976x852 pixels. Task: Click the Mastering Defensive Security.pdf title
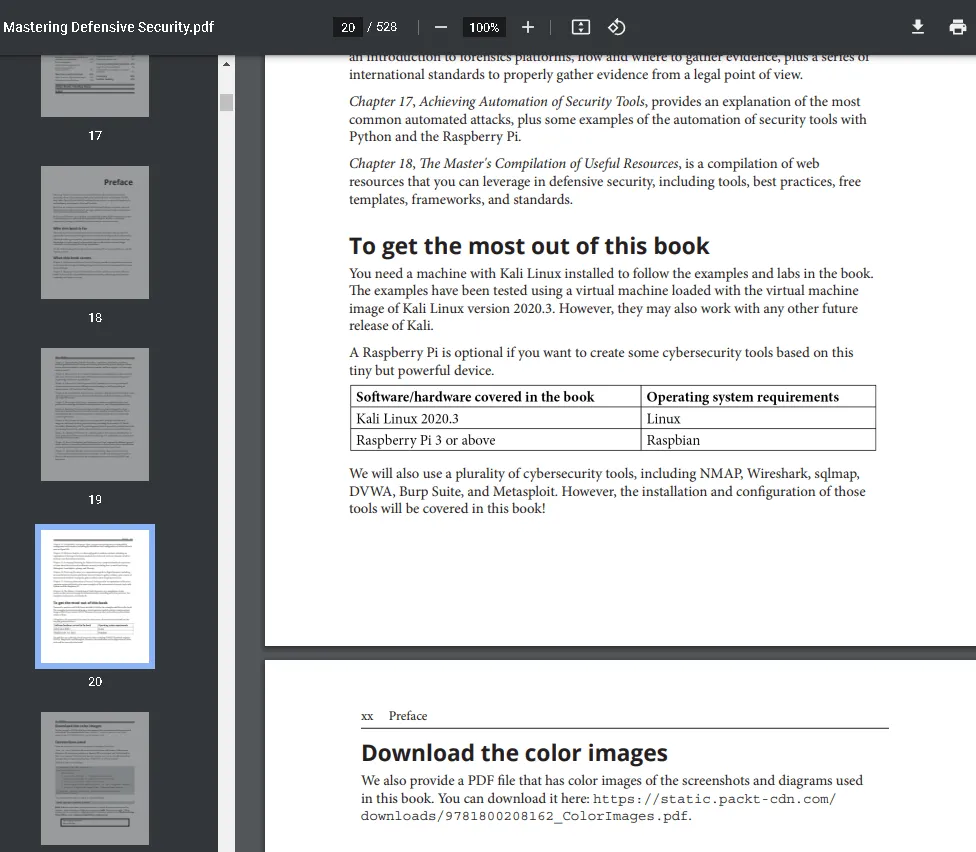pyautogui.click(x=109, y=27)
